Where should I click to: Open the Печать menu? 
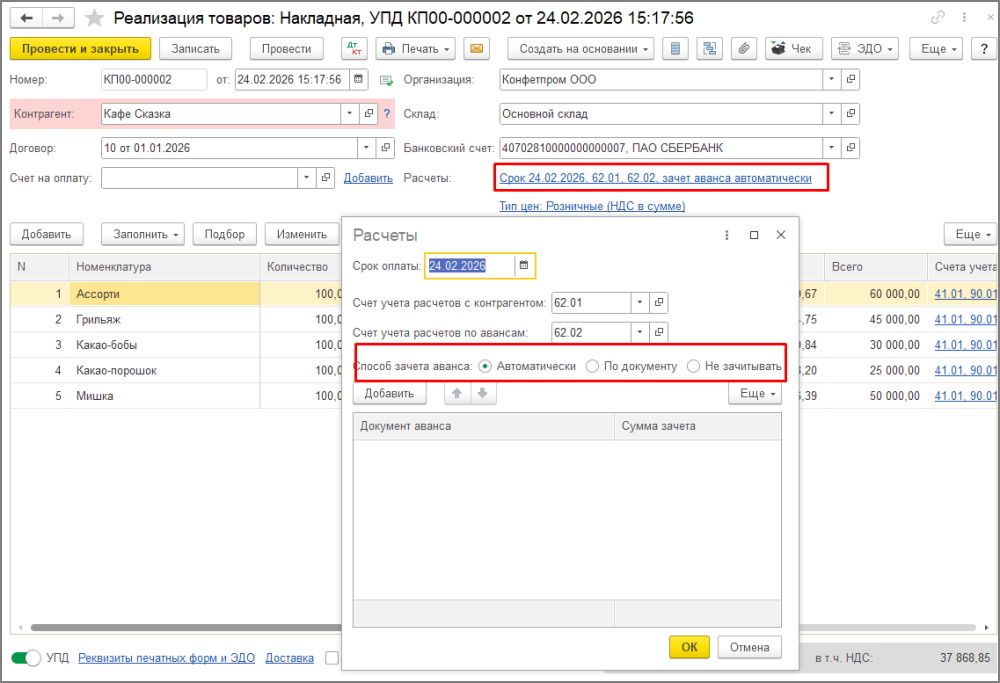coord(415,49)
